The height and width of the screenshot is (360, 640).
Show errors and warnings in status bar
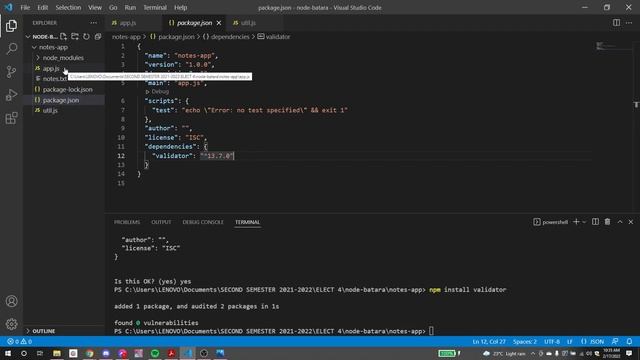click(19, 341)
